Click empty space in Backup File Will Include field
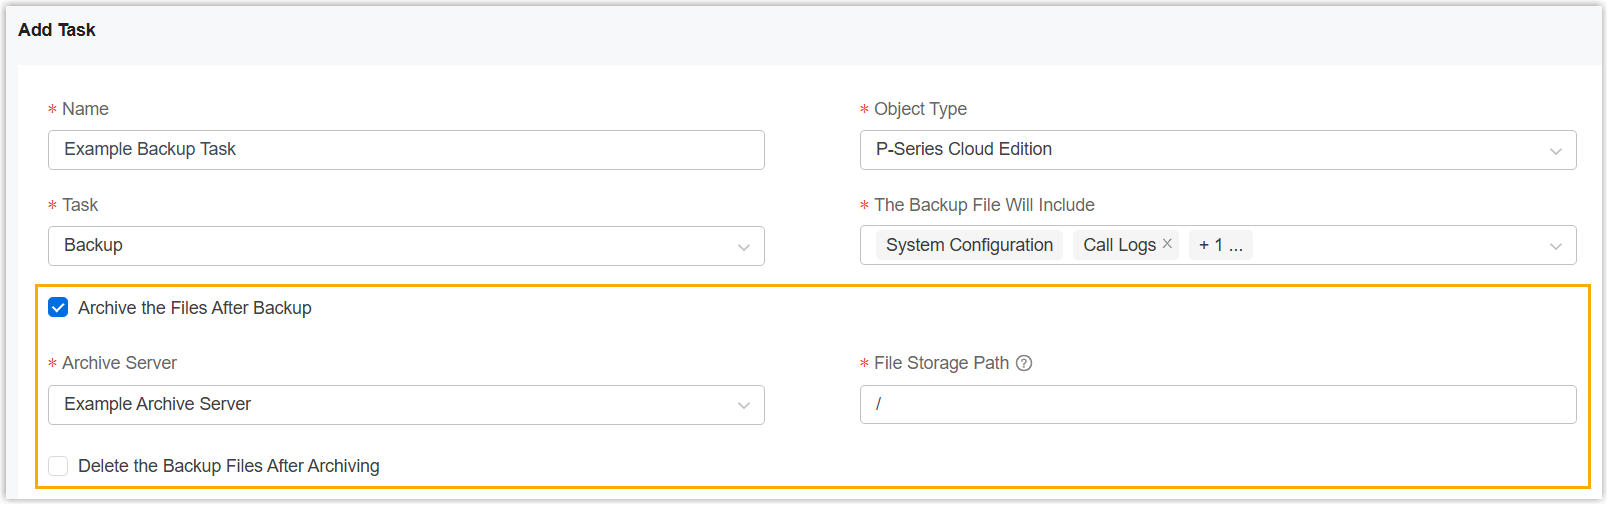 [1400, 246]
